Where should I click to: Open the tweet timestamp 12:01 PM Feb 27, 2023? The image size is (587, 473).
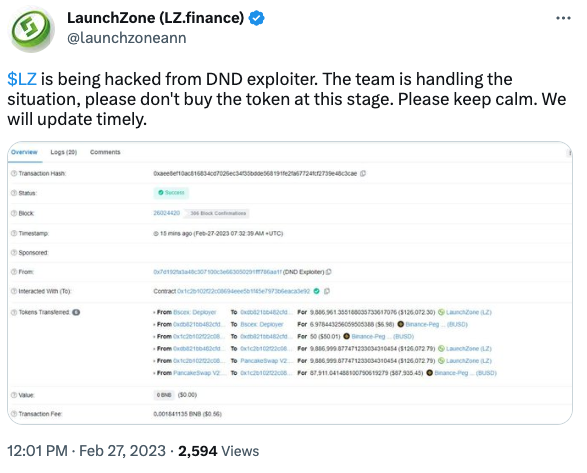[x=86, y=451]
